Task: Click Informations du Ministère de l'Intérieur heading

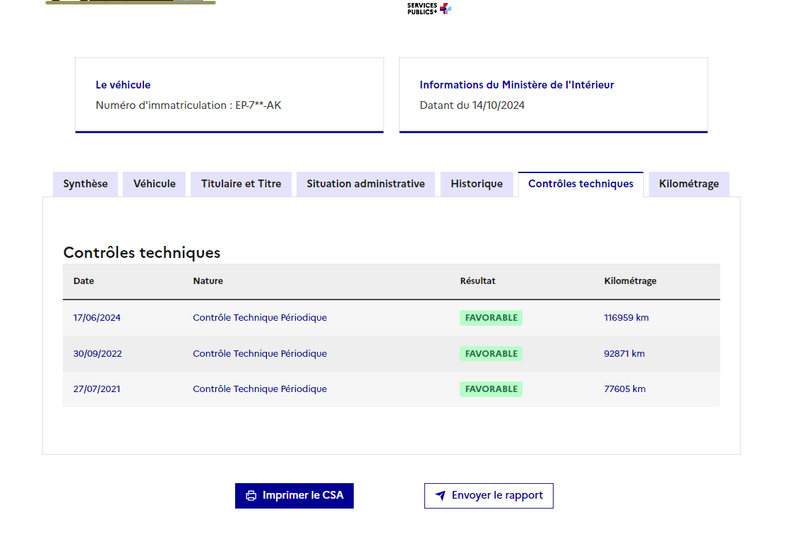Action: coord(517,85)
